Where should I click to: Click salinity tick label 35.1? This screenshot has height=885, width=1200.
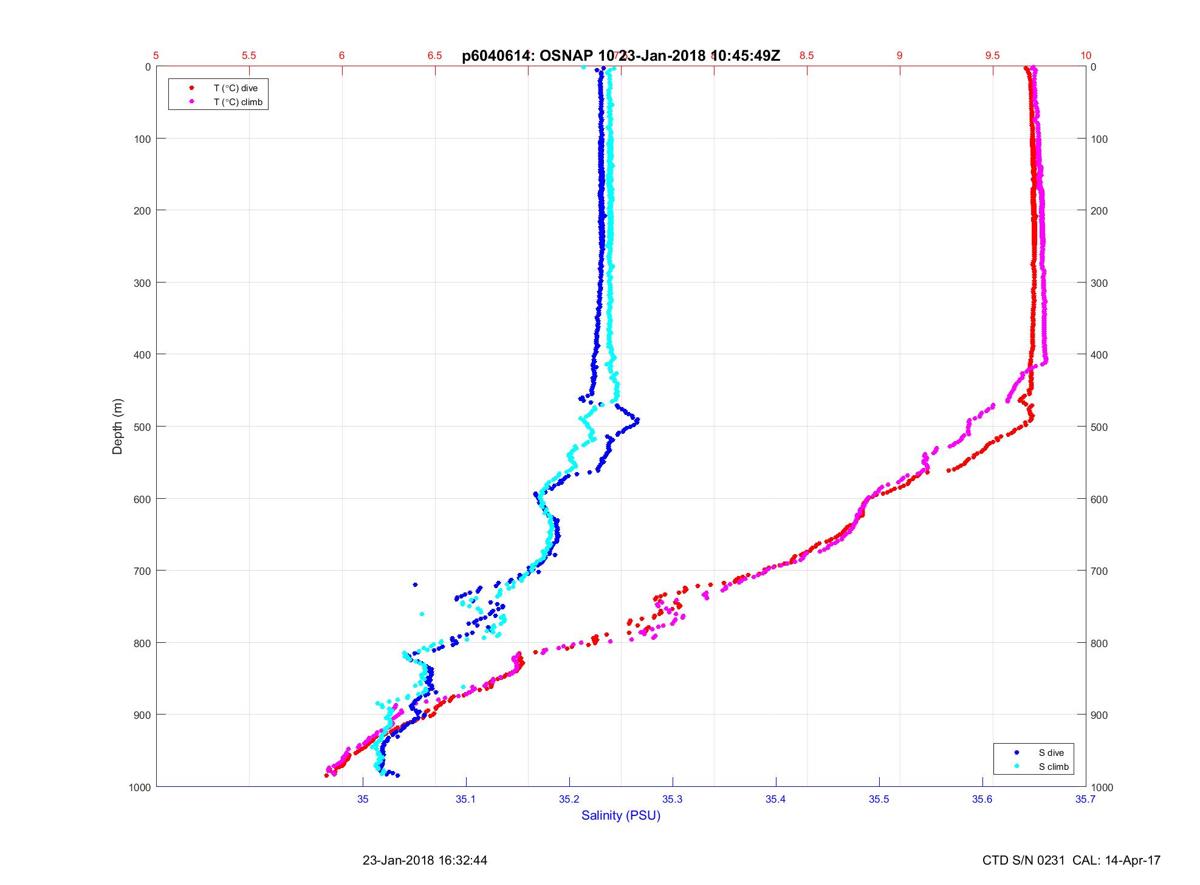point(465,799)
